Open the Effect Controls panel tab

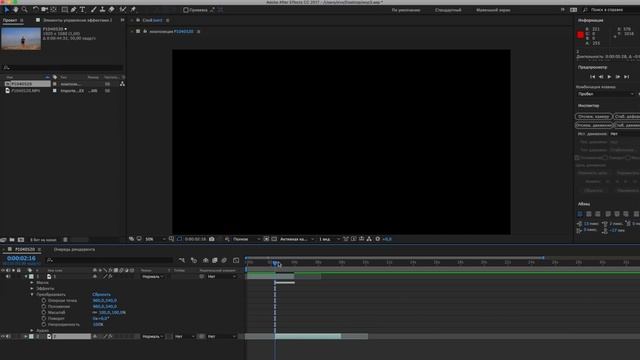[x=77, y=20]
